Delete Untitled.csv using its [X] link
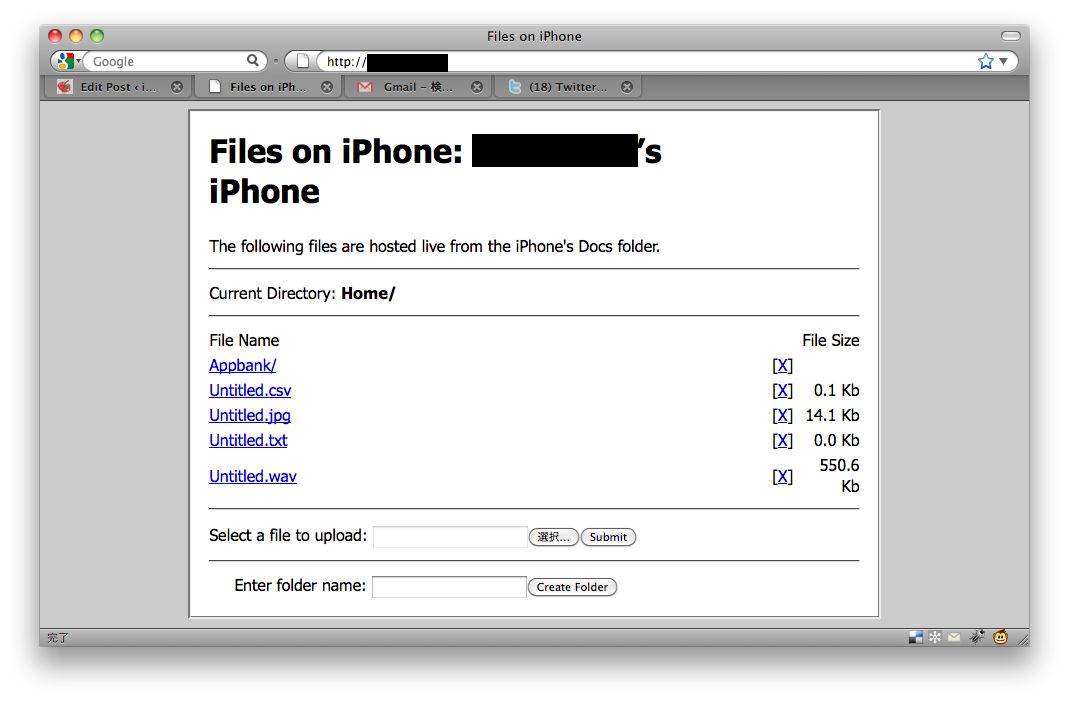 point(783,391)
